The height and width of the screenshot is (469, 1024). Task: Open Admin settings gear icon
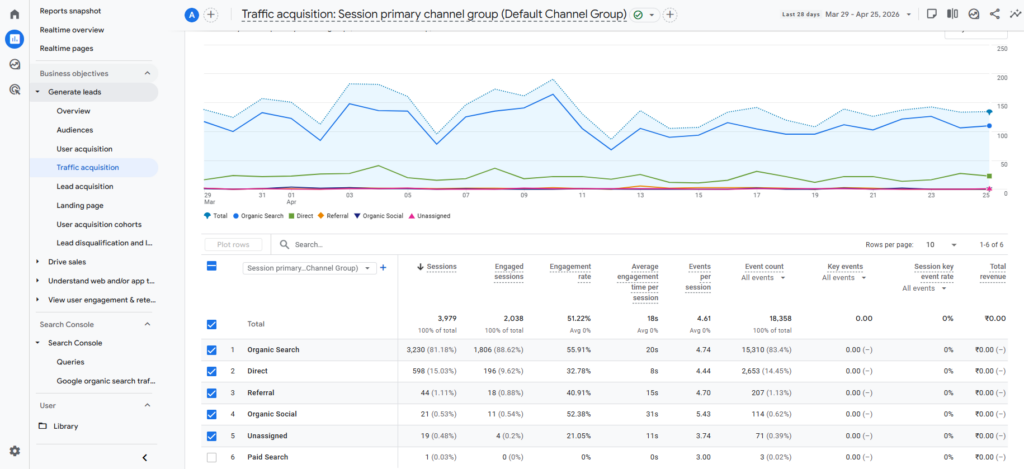click(14, 451)
